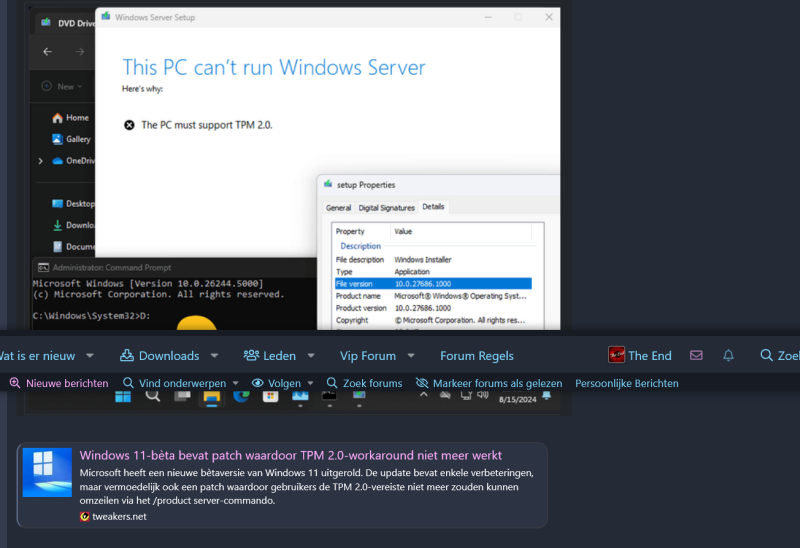Viewport: 800px width, 548px height.
Task: Select the Copyright row in Properties
Action: pos(433,320)
